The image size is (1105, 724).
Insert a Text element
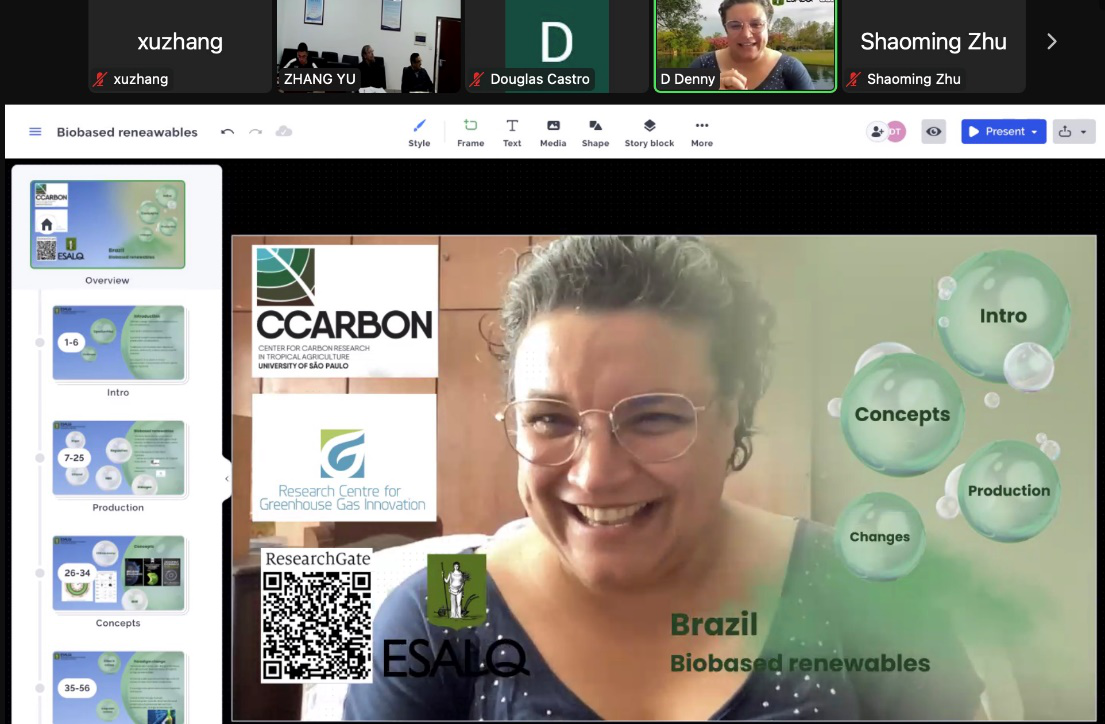[512, 133]
